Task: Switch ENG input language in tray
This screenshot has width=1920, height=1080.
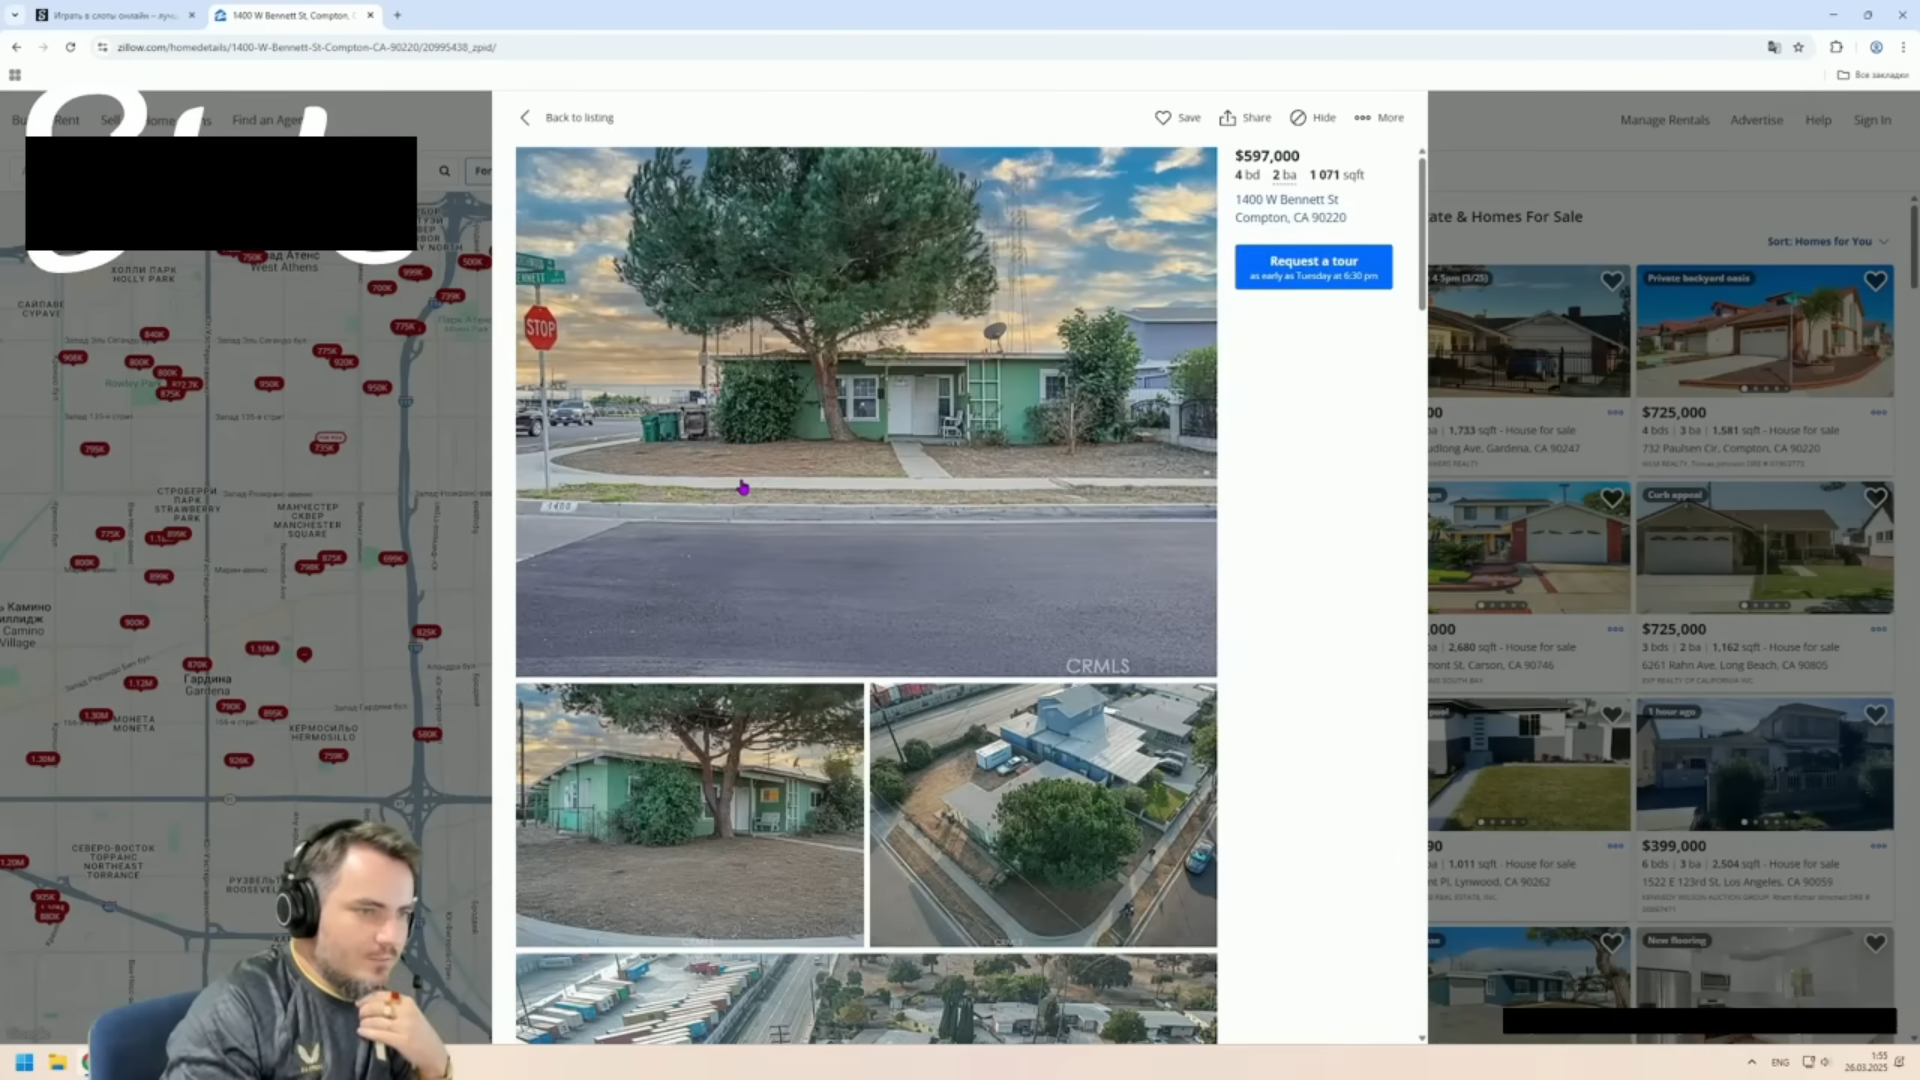Action: coord(1780,1062)
